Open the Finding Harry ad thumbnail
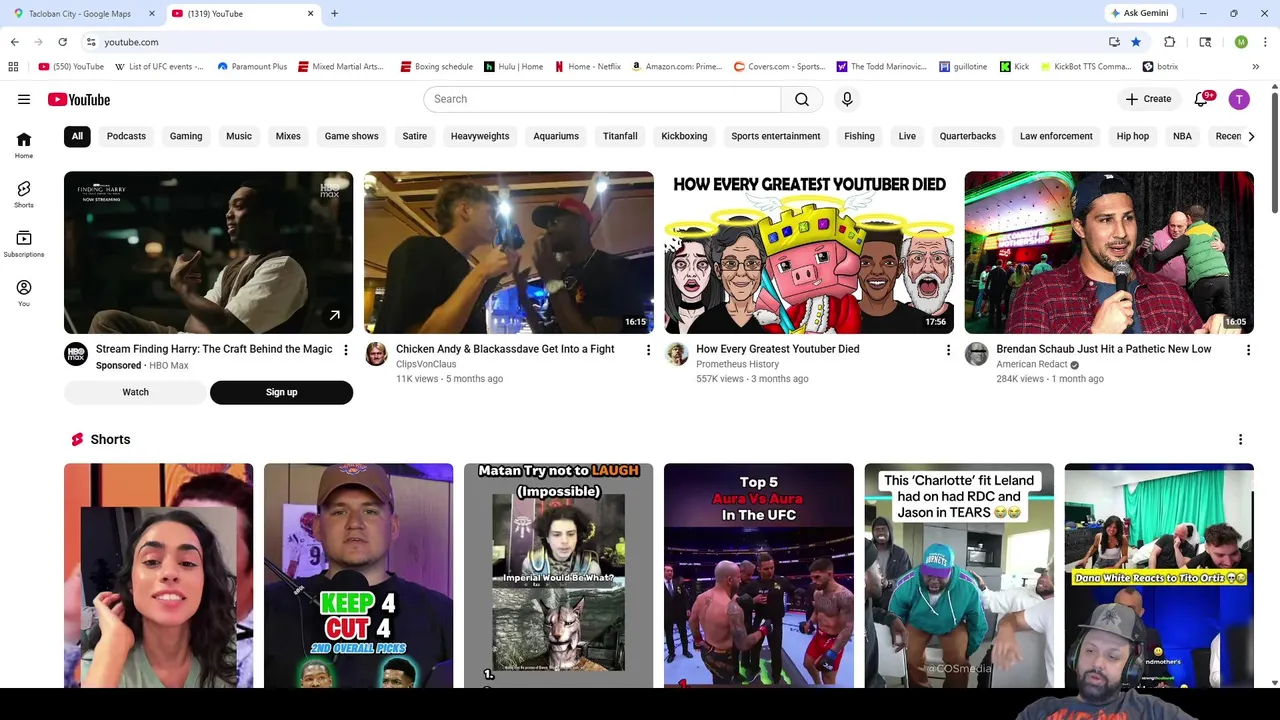This screenshot has height=720, width=1280. pos(208,252)
